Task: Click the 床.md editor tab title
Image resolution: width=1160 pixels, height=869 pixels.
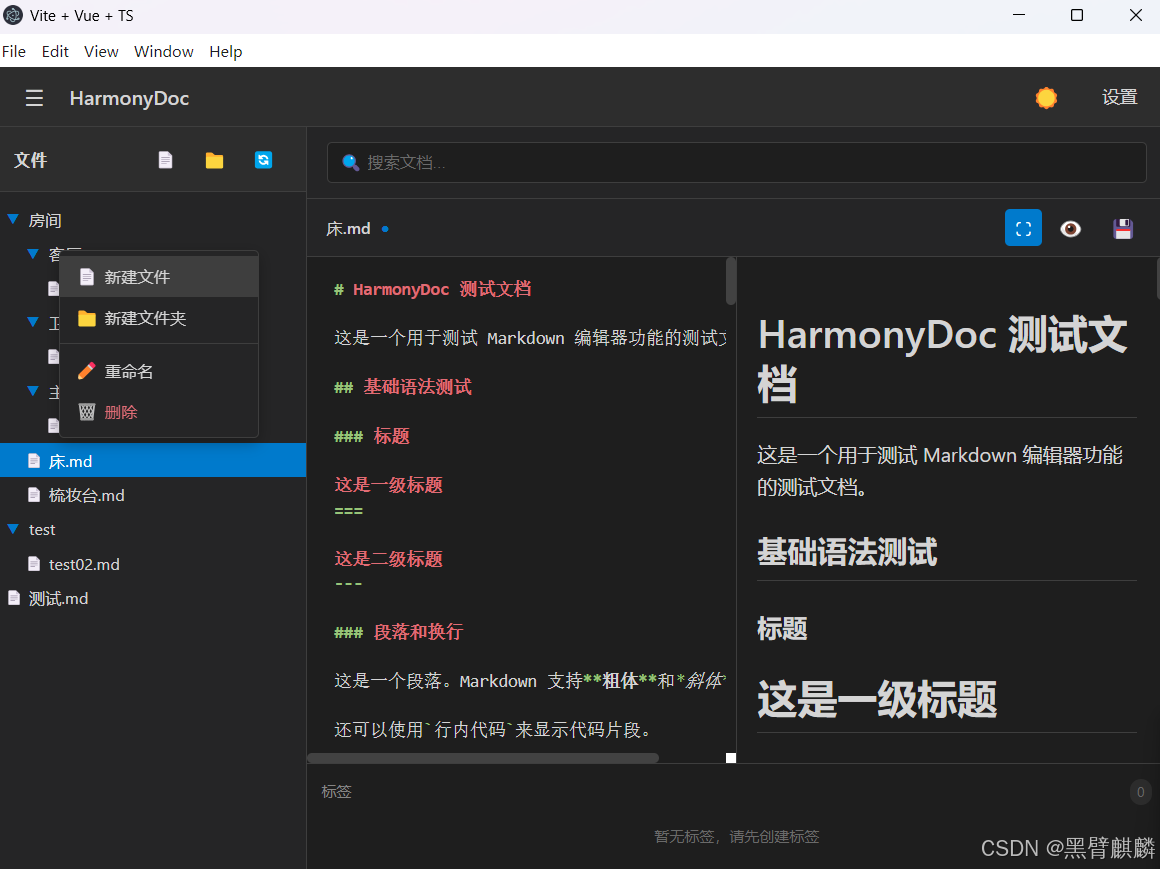Action: (x=348, y=229)
